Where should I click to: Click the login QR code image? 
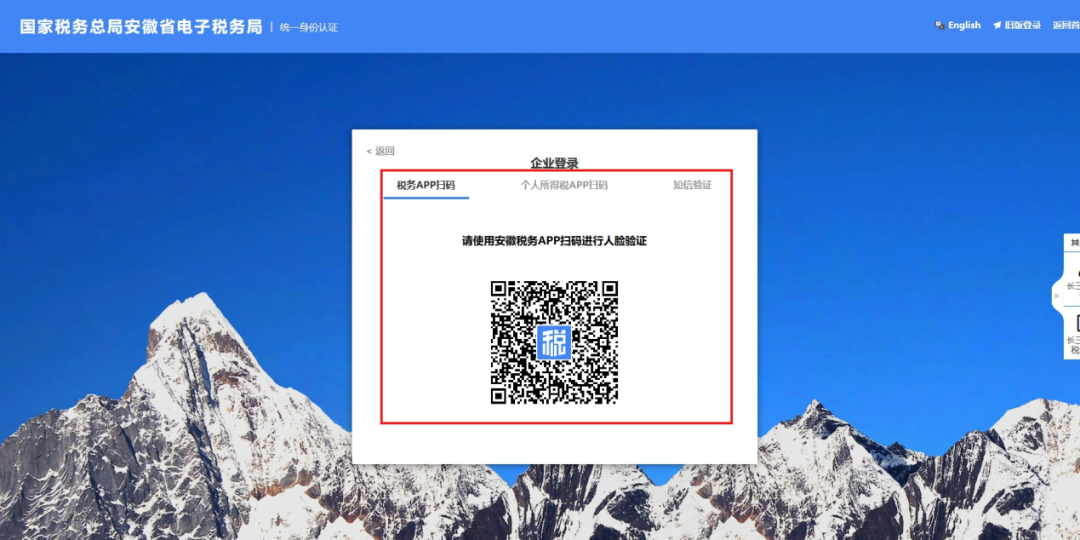tap(554, 342)
